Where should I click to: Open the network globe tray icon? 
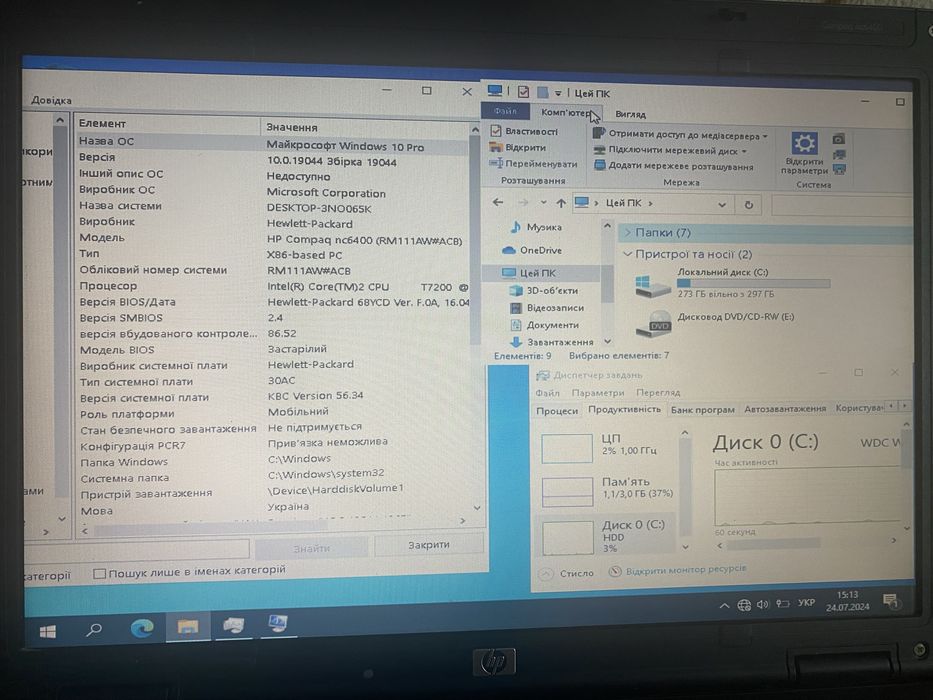(744, 605)
